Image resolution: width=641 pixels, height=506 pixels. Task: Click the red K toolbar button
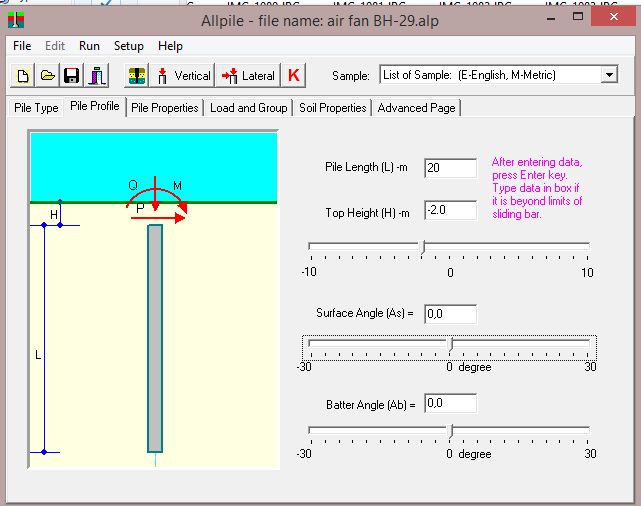pos(294,75)
